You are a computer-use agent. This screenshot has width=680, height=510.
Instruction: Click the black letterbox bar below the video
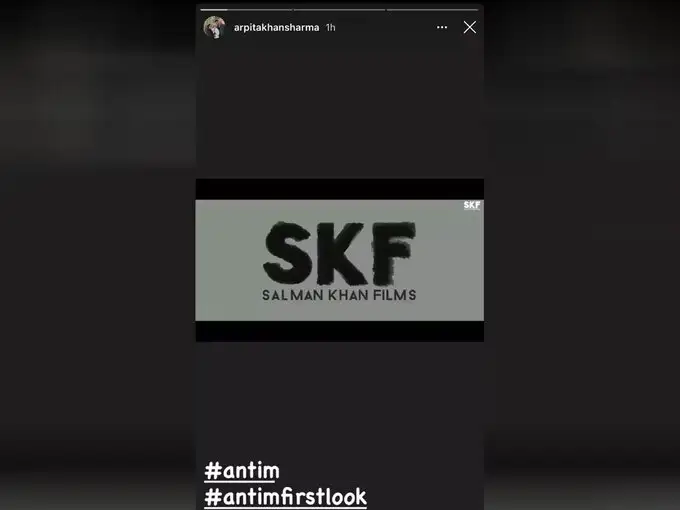(340, 331)
